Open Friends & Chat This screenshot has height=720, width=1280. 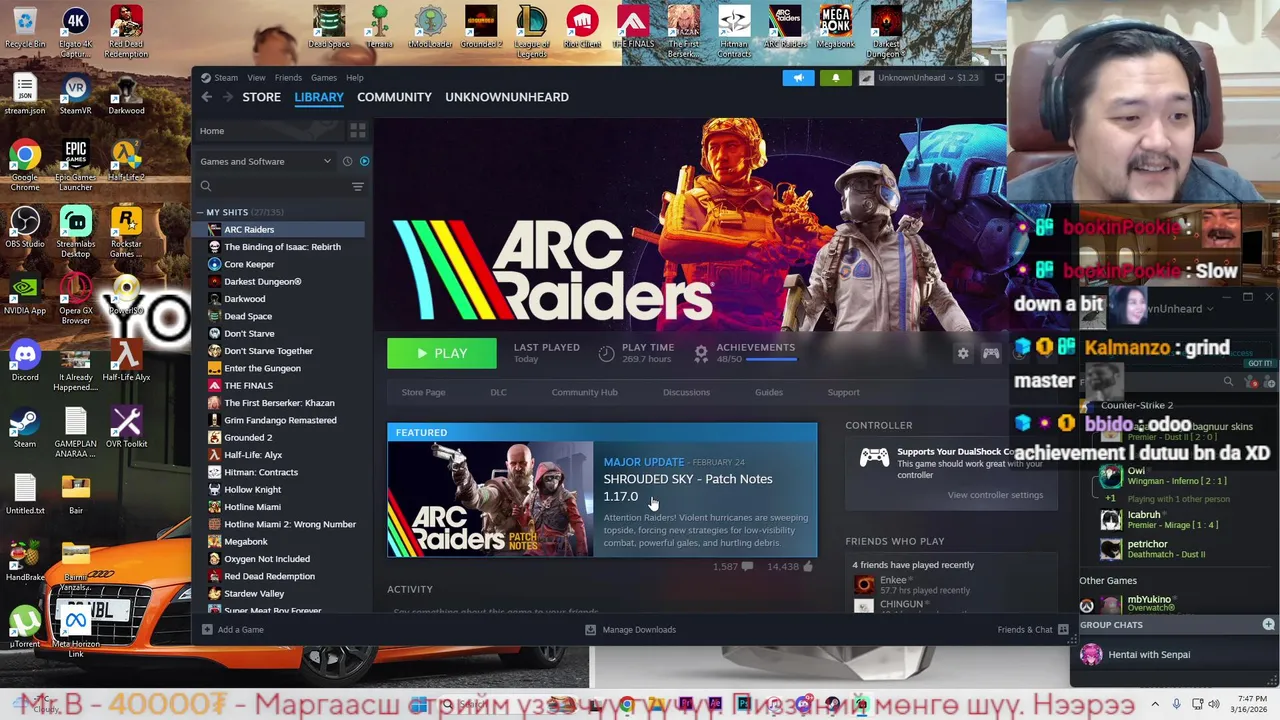pos(1032,630)
